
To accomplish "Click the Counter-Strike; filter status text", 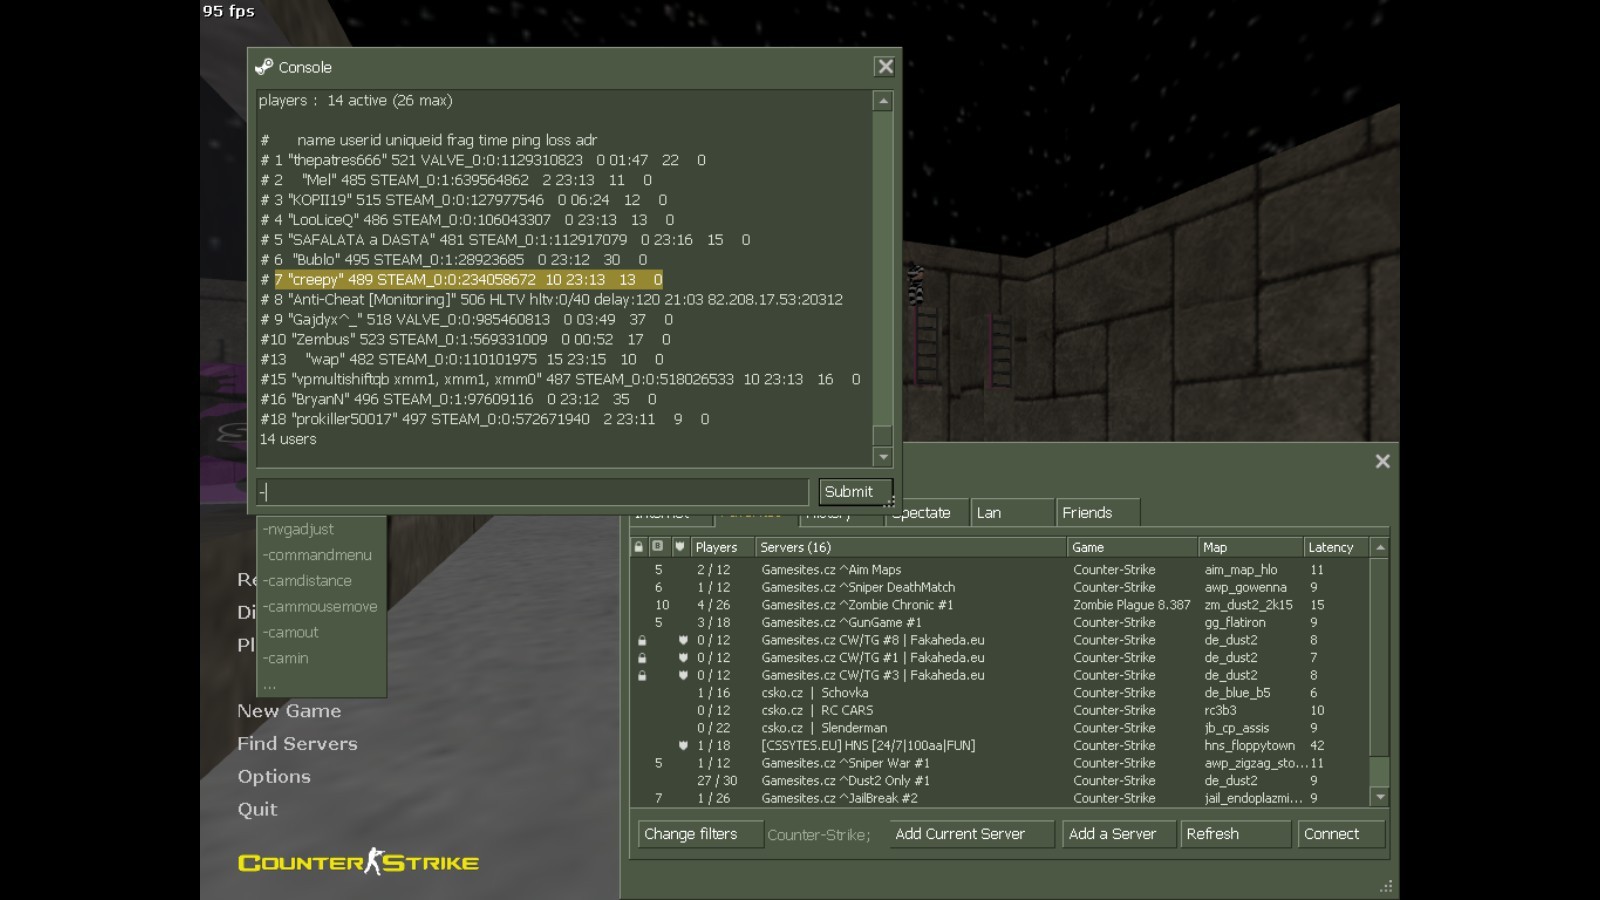I will click(x=819, y=835).
